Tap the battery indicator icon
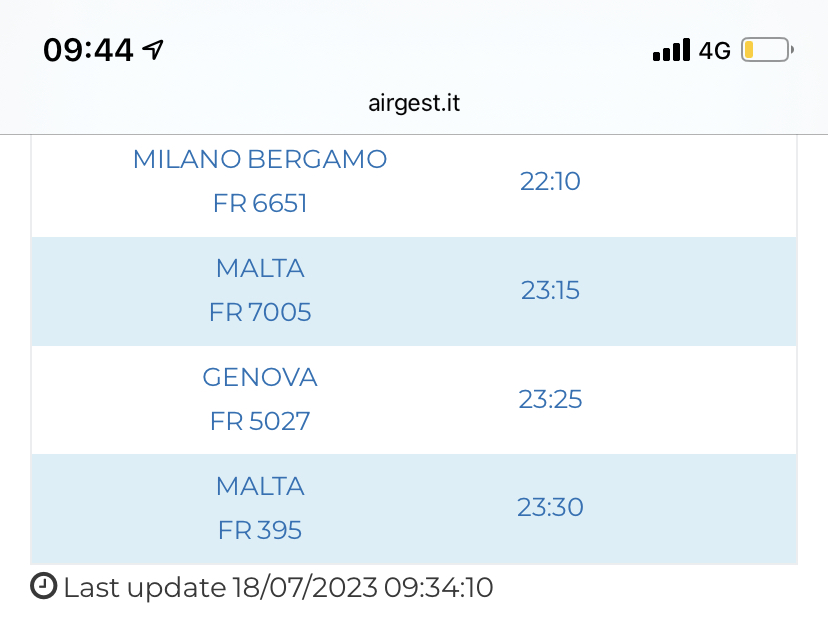Screen dimensions: 828x628 [x=766, y=50]
